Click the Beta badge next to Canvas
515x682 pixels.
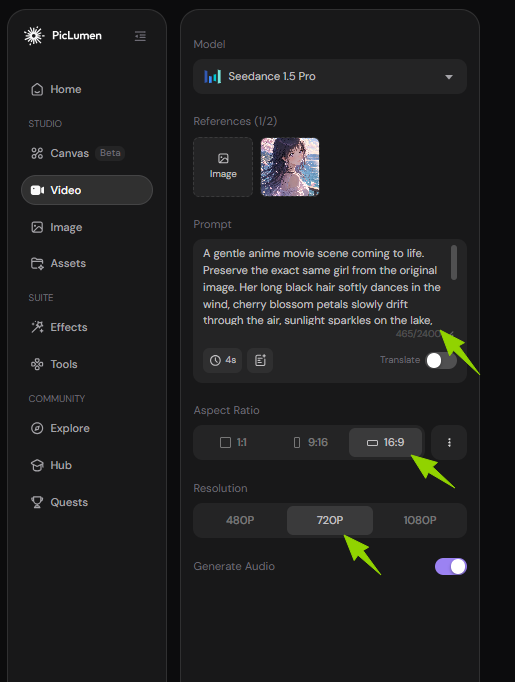[110, 153]
